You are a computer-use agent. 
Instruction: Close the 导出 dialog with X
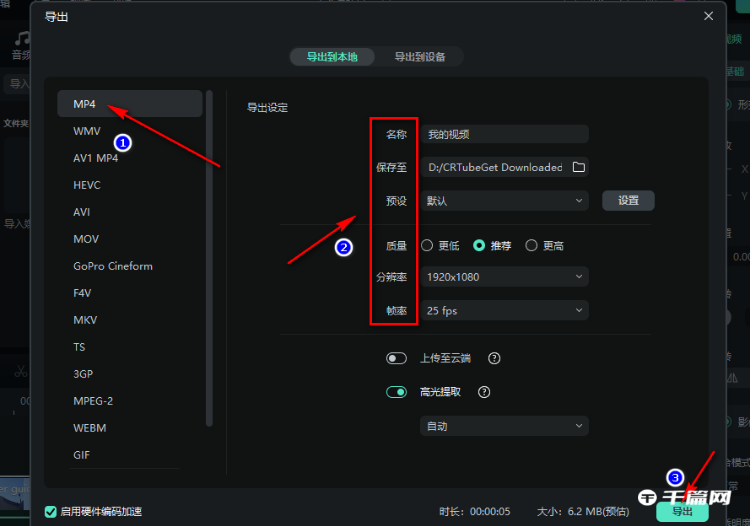coord(709,16)
